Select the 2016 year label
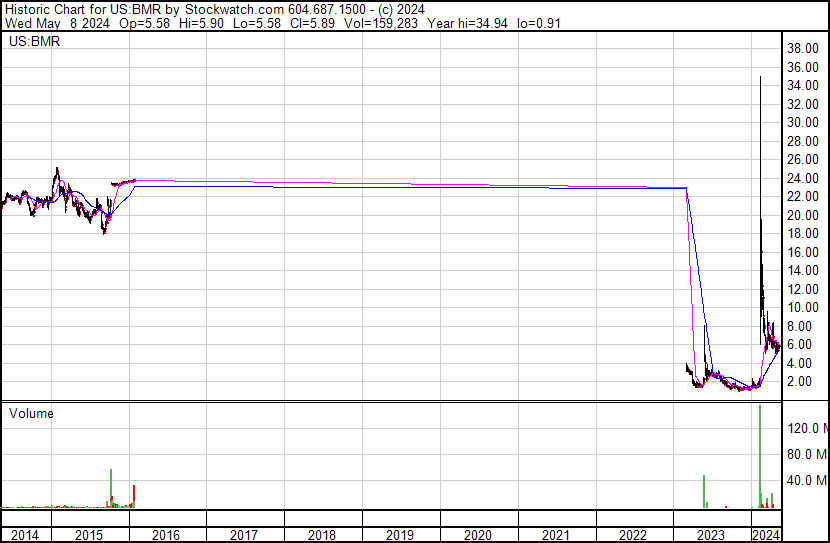 pyautogui.click(x=166, y=536)
